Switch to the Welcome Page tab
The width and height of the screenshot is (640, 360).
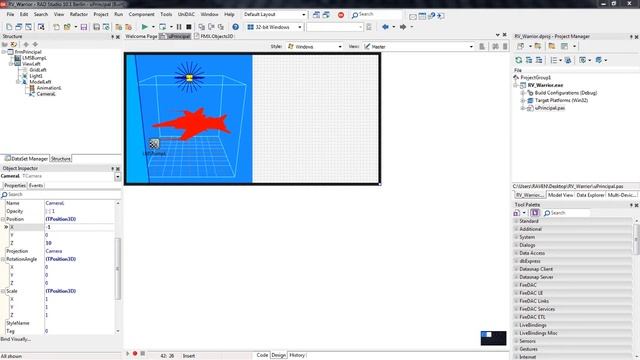(141, 36)
